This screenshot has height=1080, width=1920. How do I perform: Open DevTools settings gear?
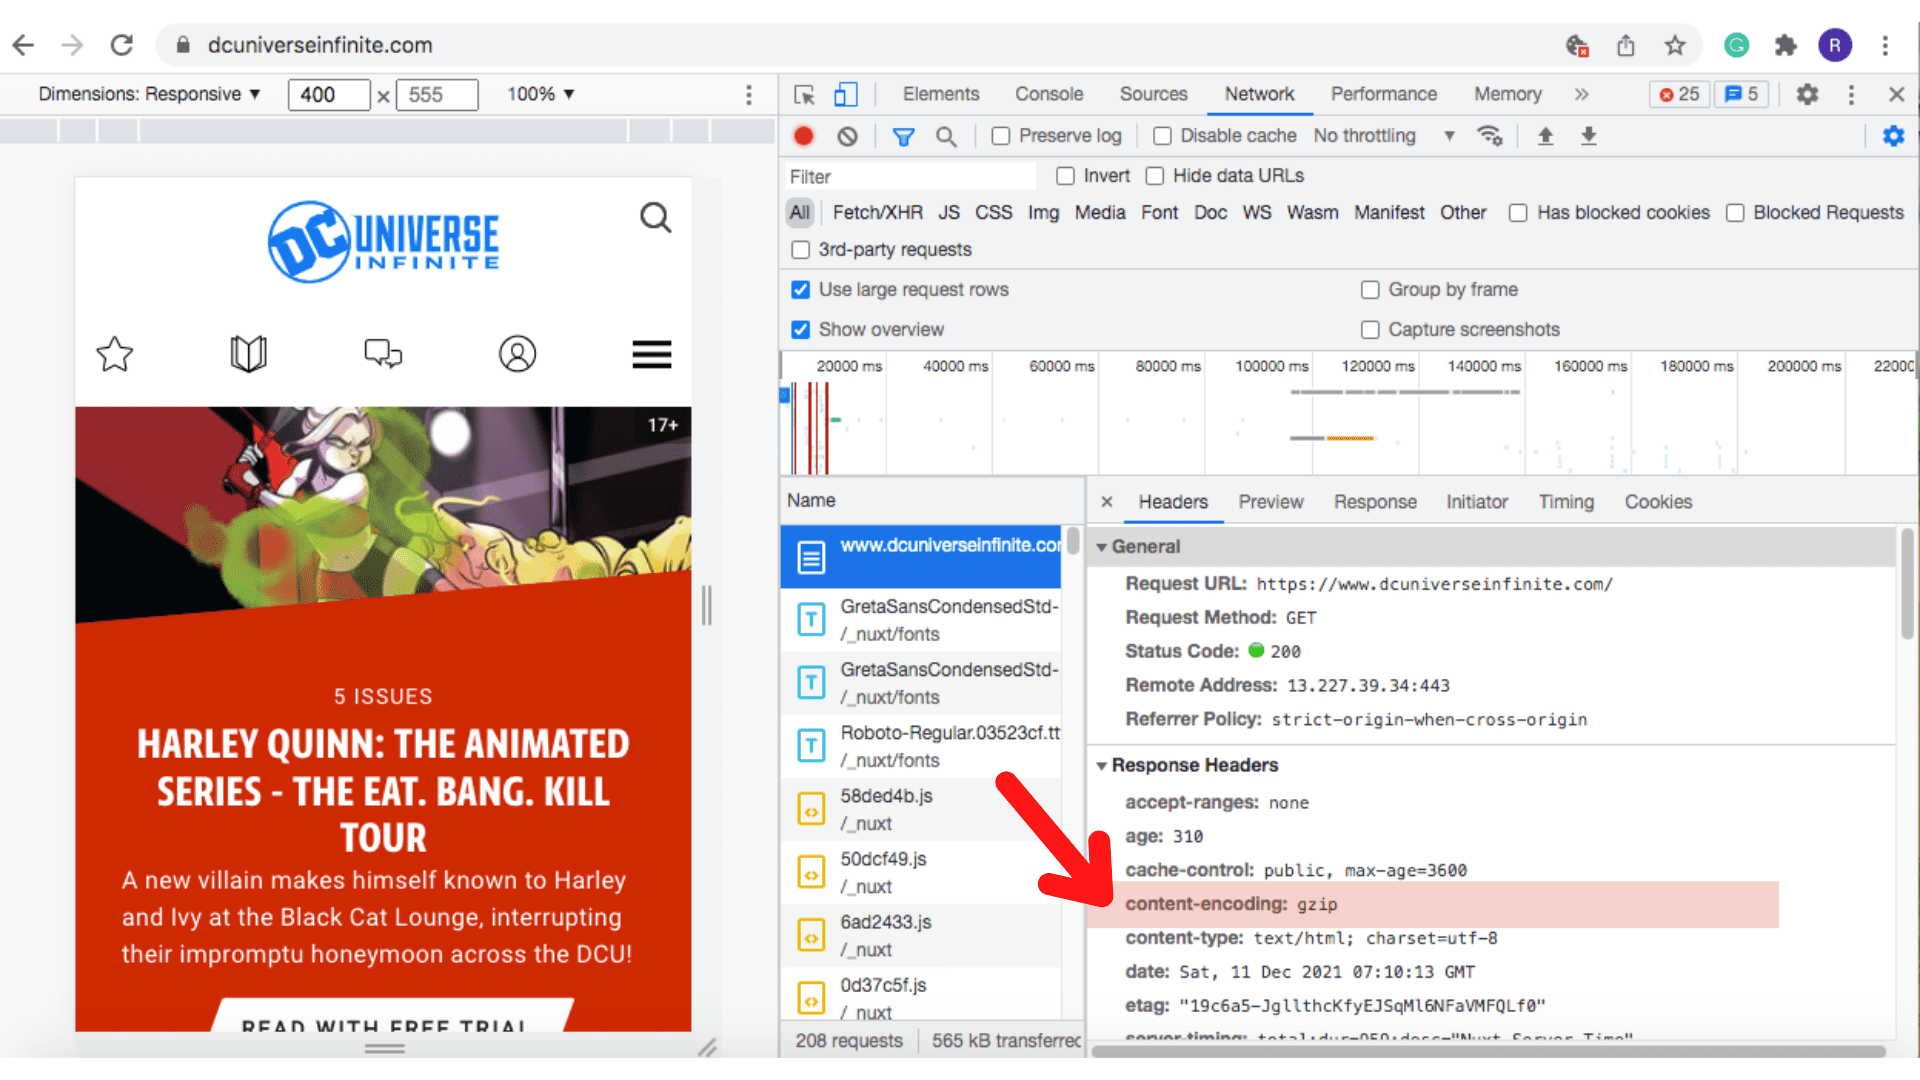[1807, 94]
